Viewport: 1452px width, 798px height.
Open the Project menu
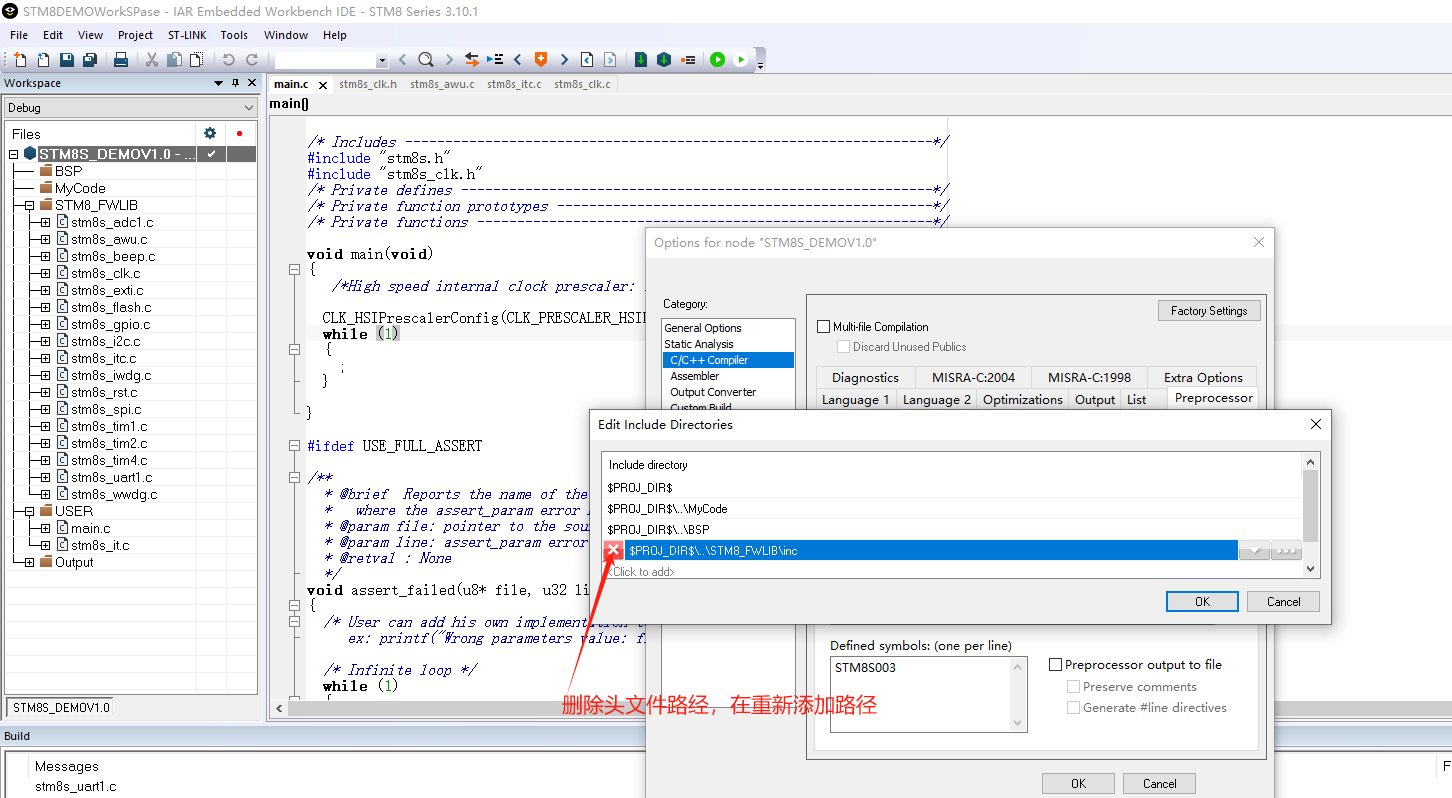pos(135,35)
